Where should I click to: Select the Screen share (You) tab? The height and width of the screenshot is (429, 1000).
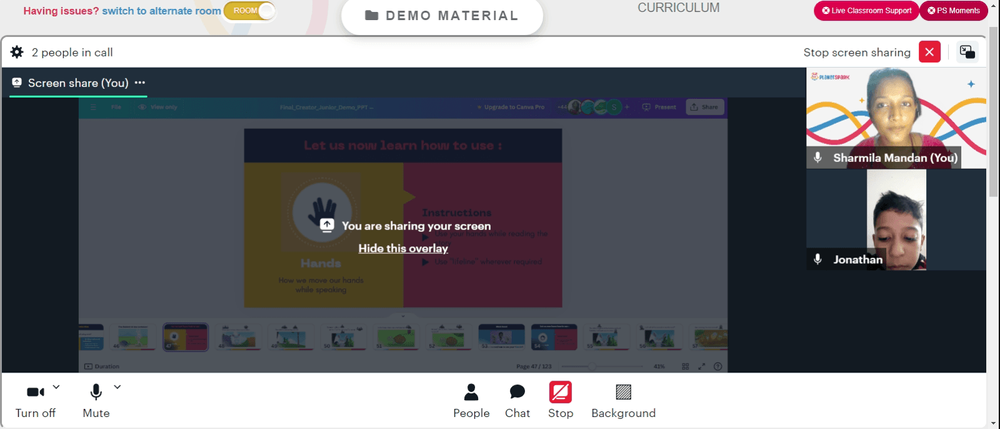point(78,83)
